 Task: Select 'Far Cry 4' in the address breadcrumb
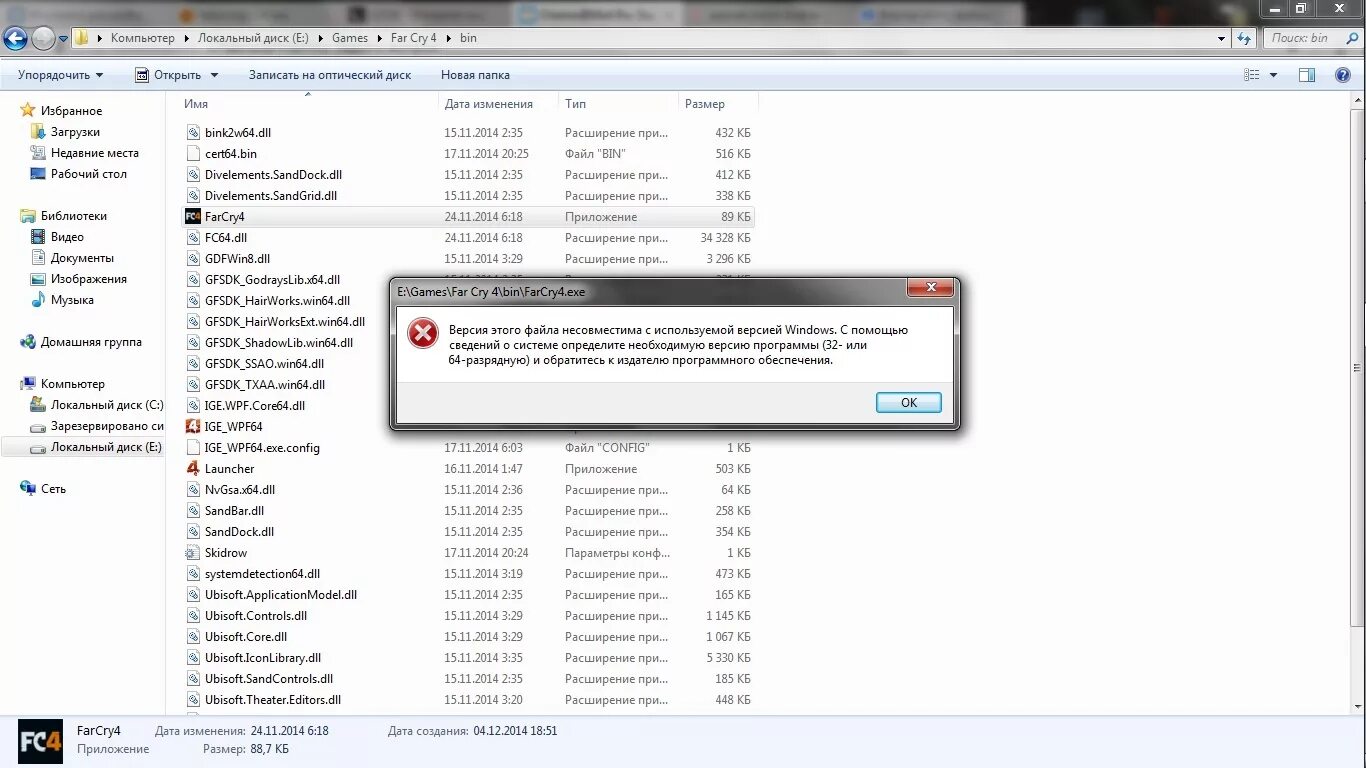(413, 38)
